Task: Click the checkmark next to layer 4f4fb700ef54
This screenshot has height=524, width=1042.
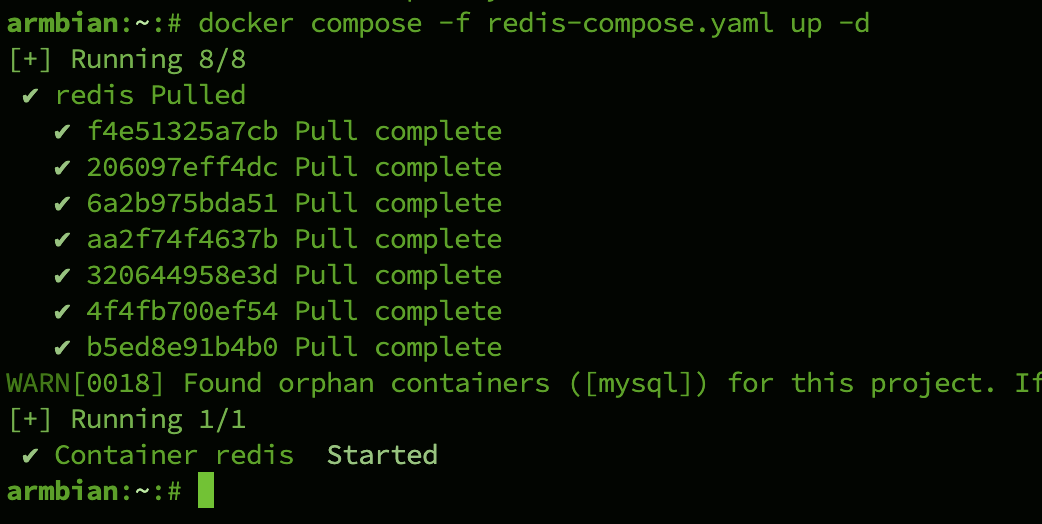Action: pos(63,312)
